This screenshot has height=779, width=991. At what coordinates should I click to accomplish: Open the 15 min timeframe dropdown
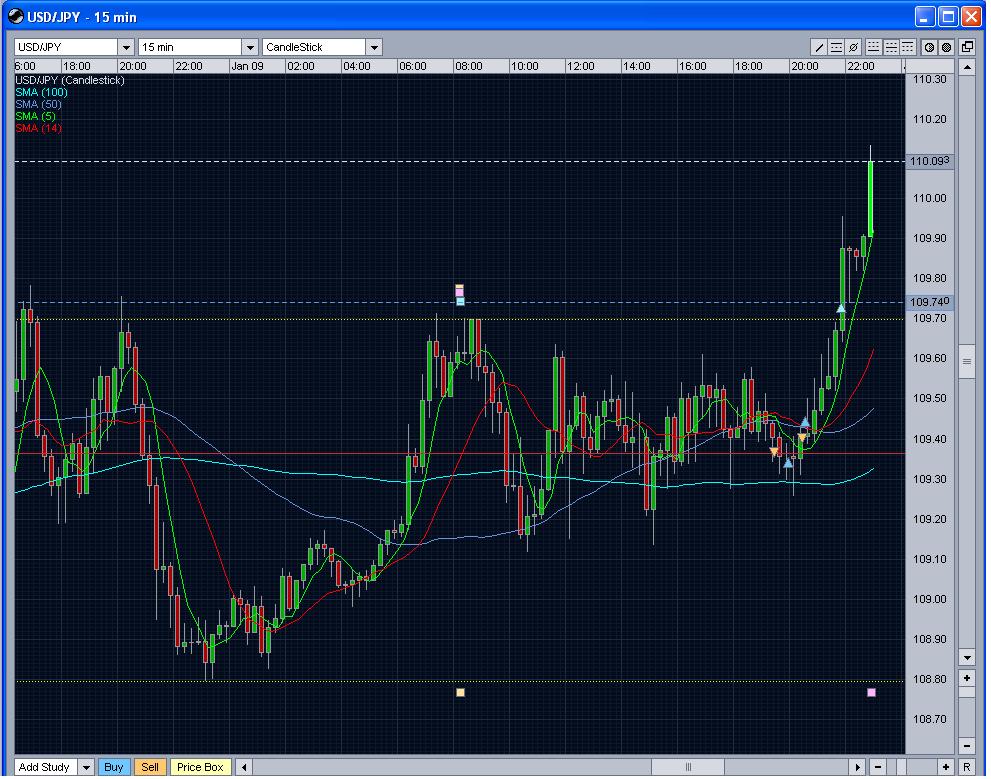click(x=251, y=47)
